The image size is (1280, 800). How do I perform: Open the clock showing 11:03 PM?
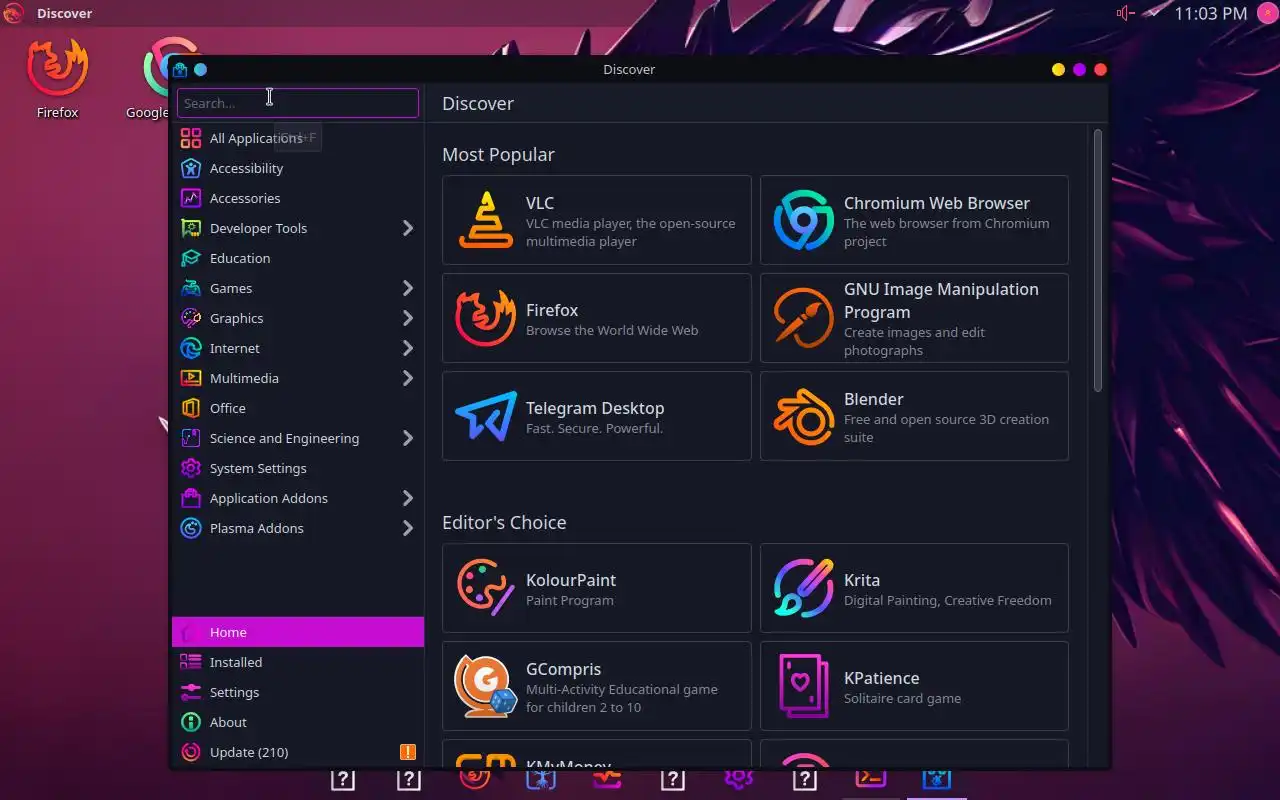pos(1211,13)
